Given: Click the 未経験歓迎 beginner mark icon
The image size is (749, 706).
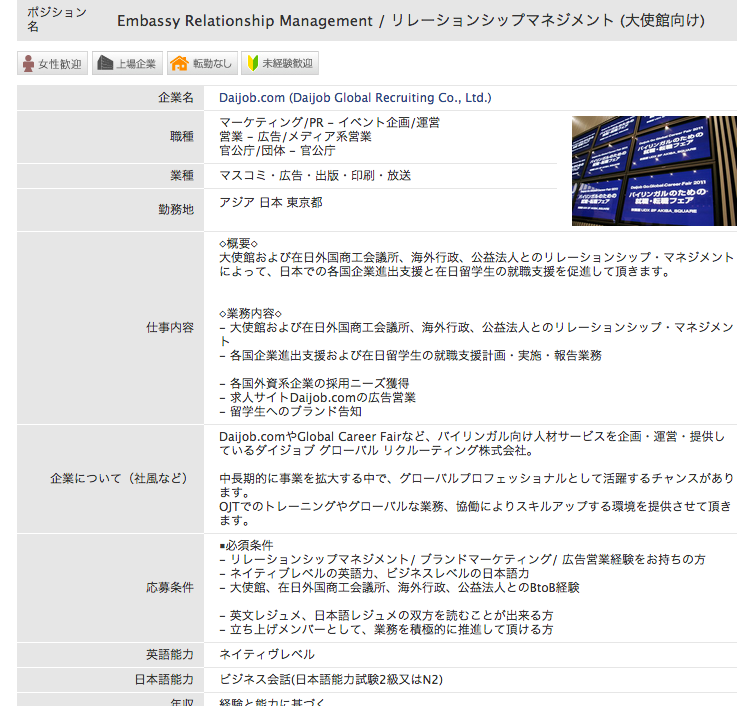Looking at the screenshot, I should coord(253,63).
